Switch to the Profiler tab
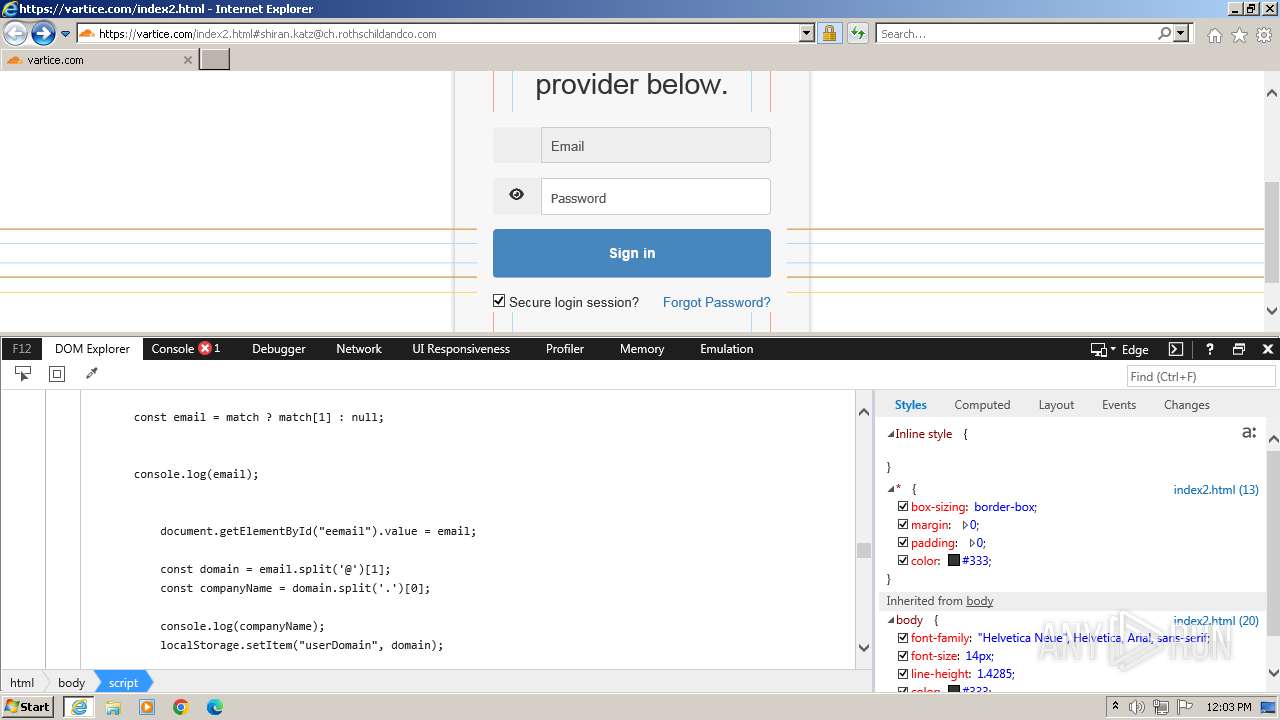The height and width of the screenshot is (720, 1280). click(x=565, y=349)
